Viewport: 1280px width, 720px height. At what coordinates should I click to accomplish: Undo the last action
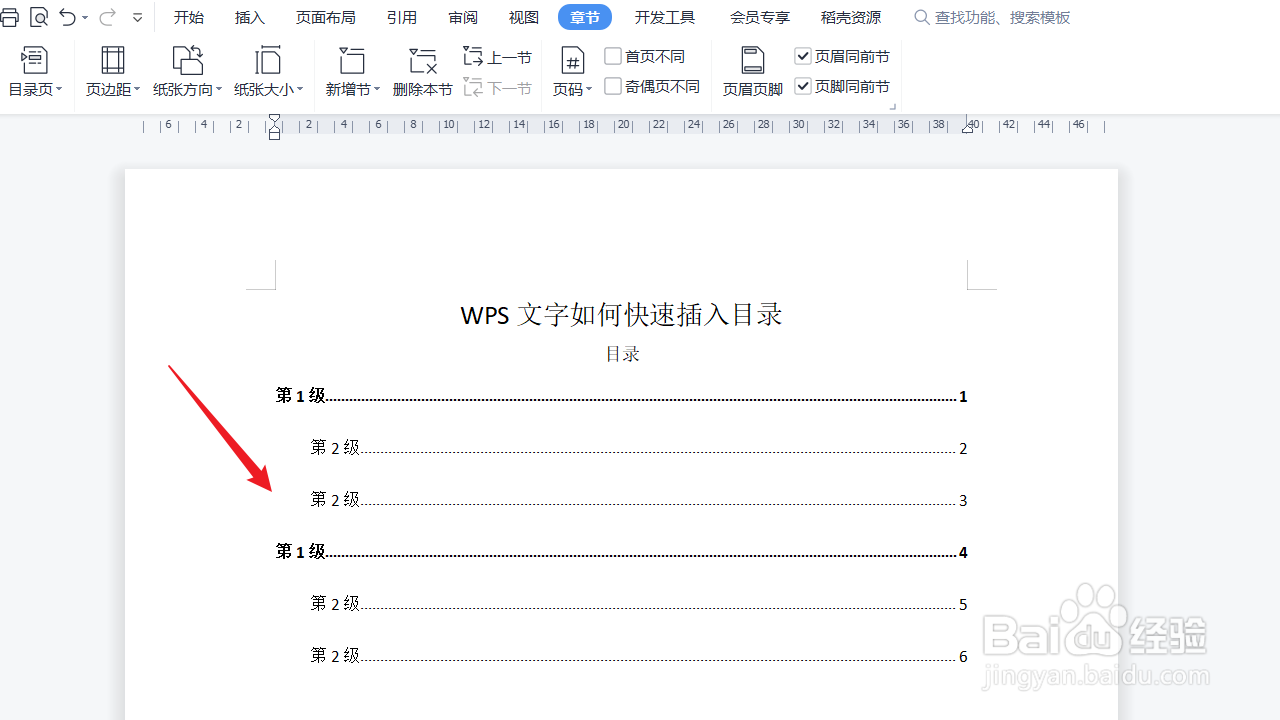click(67, 17)
